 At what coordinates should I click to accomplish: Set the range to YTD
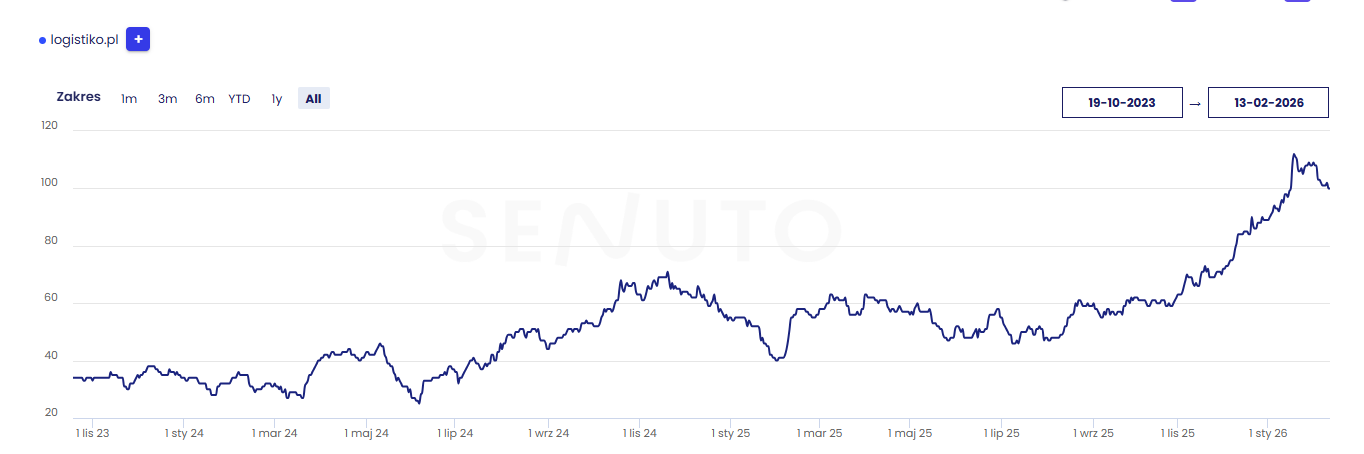239,98
